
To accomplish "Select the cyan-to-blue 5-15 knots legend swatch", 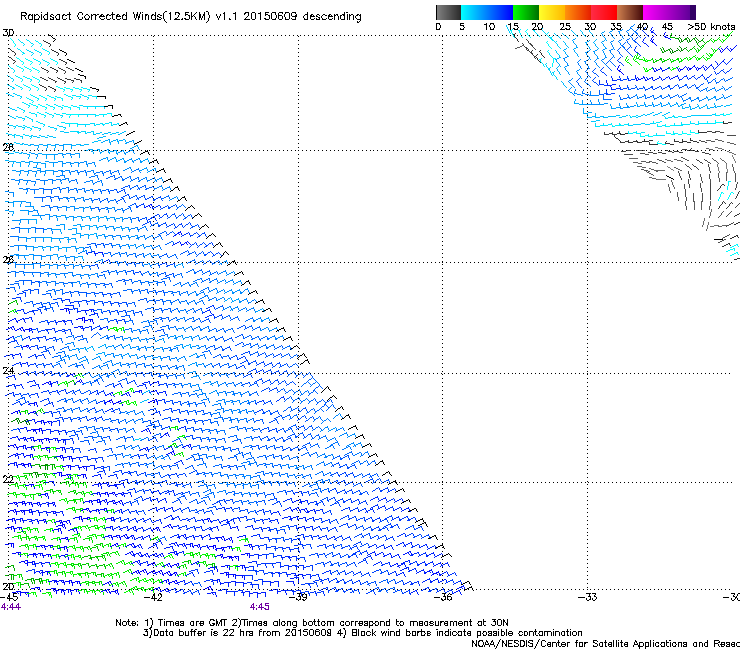I will [487, 12].
